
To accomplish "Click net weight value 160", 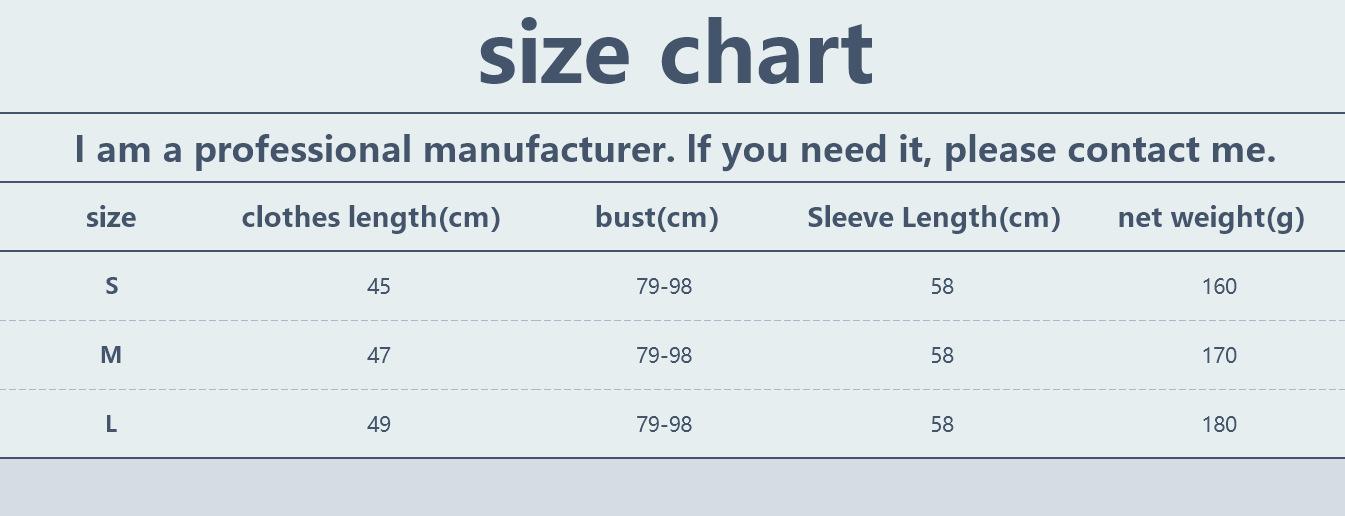I will [1219, 287].
